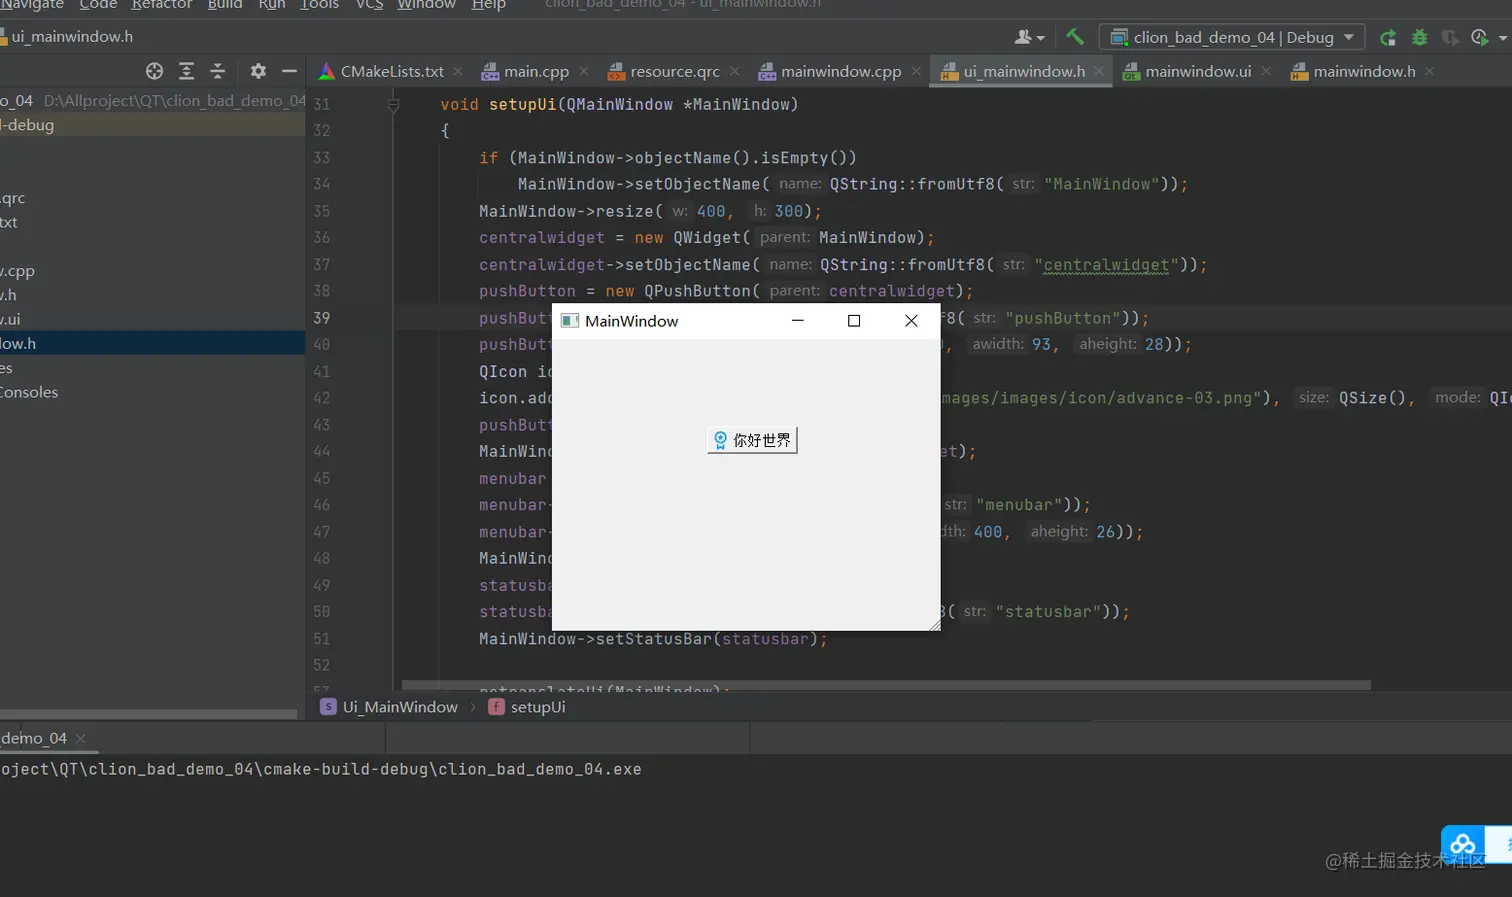
Task: Close the main.cpp tab
Action: (x=584, y=71)
